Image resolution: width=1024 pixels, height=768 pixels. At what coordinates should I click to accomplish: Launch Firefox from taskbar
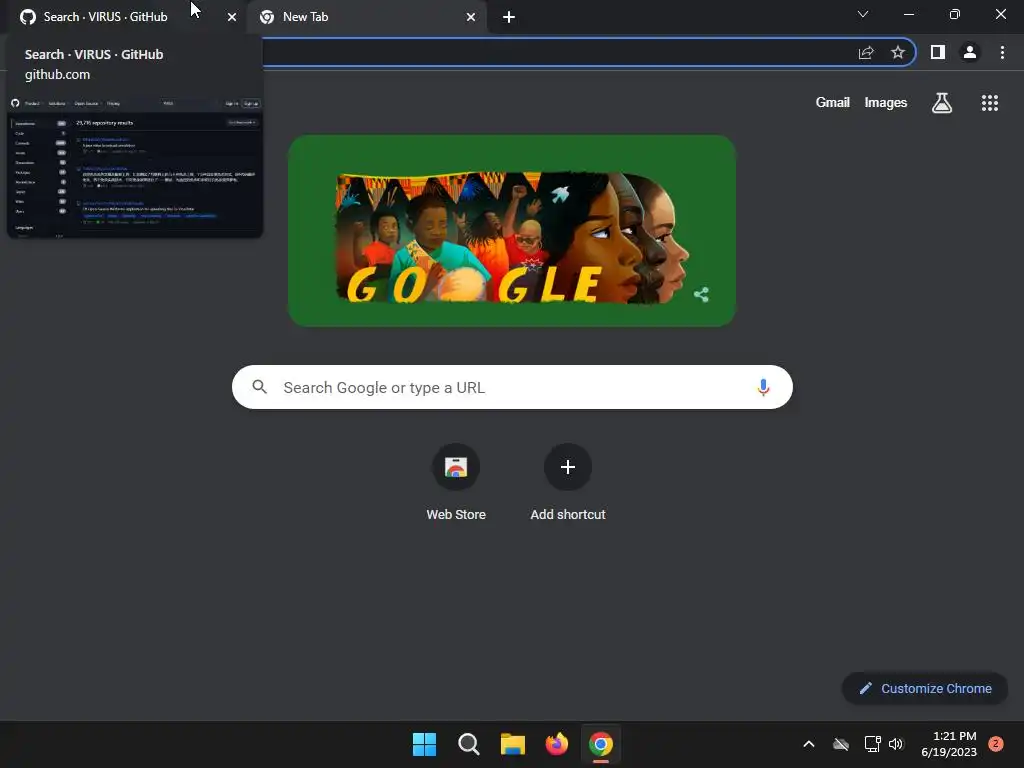556,744
